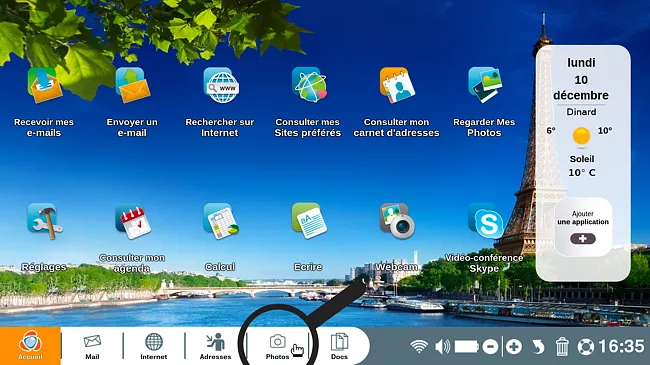Open the trash bin icon
This screenshot has width=650, height=365.
(562, 346)
